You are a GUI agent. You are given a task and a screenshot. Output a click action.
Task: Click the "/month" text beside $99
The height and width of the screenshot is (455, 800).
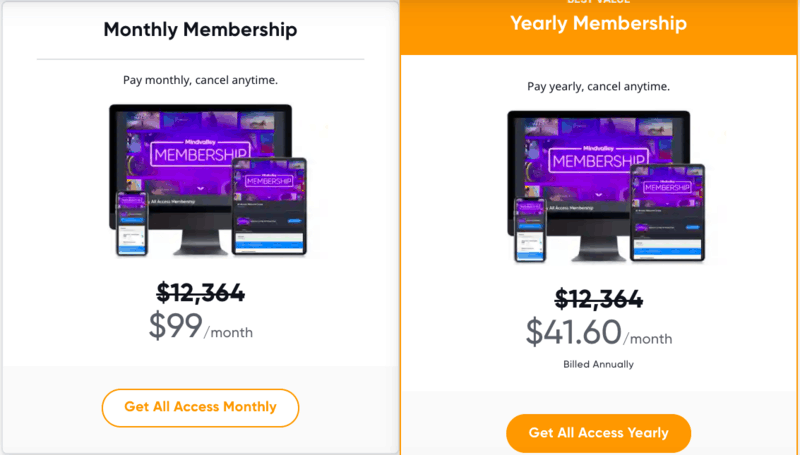[x=229, y=333]
